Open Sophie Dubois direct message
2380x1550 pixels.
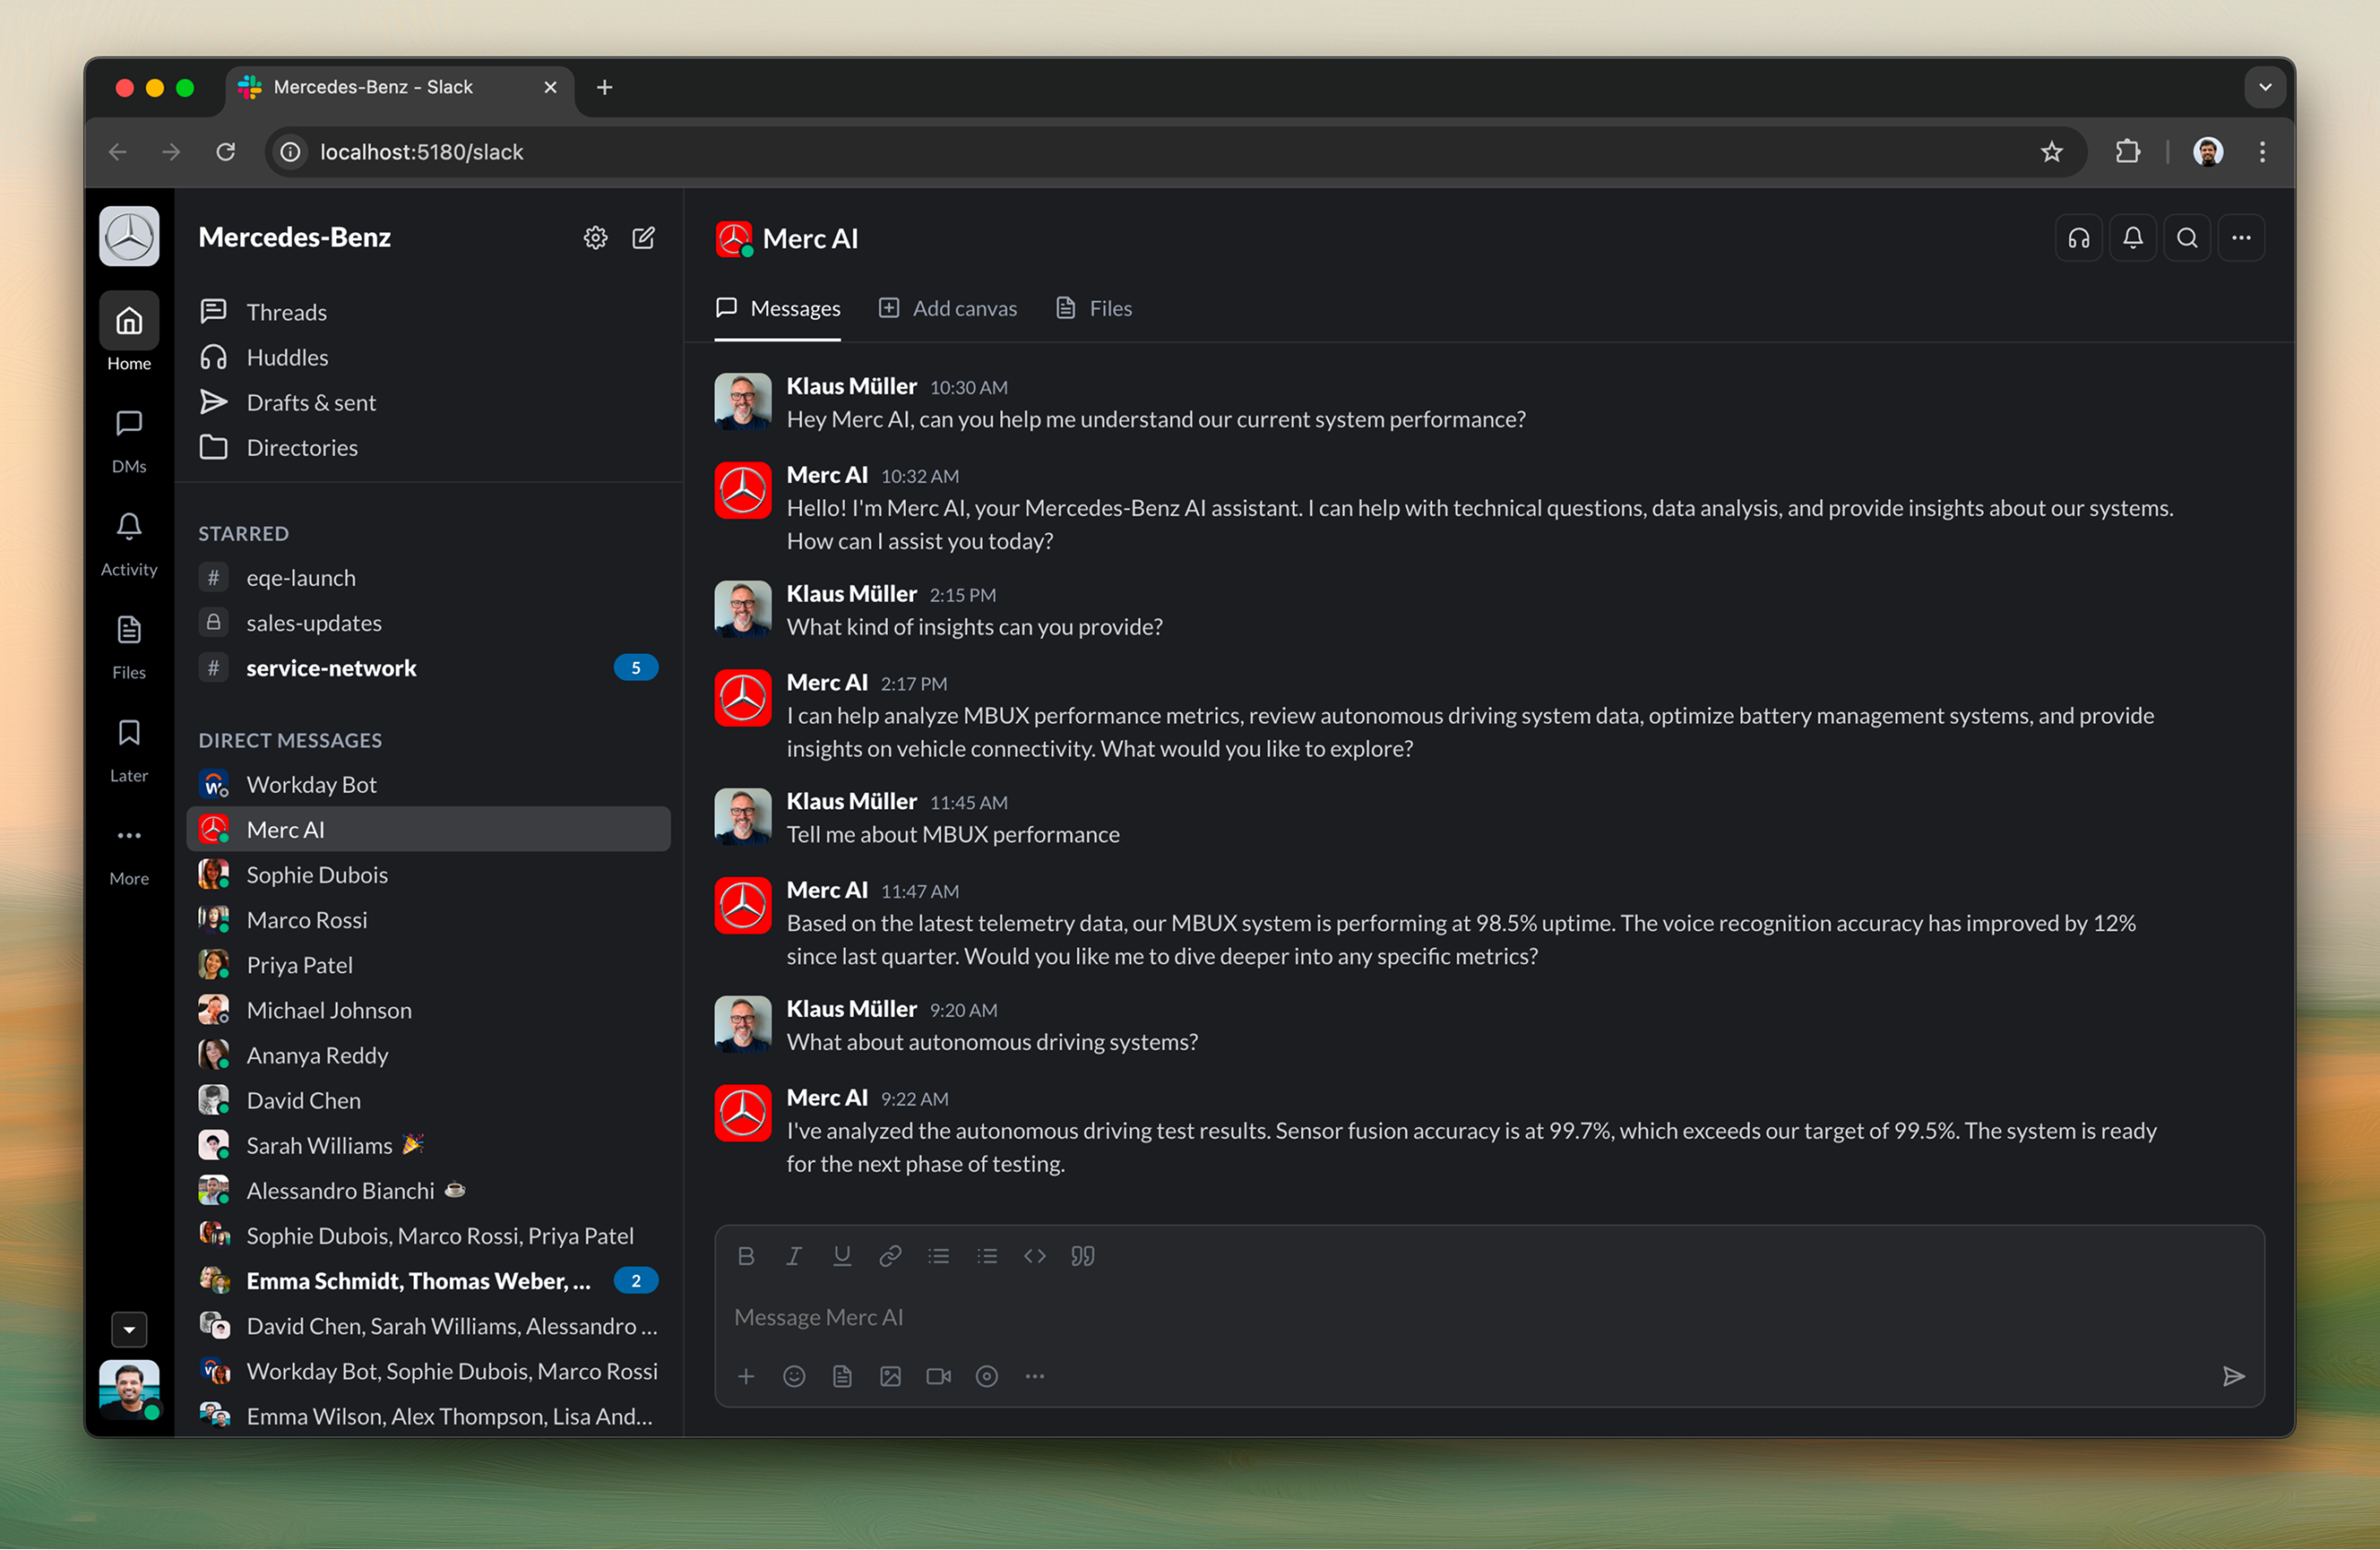click(317, 875)
